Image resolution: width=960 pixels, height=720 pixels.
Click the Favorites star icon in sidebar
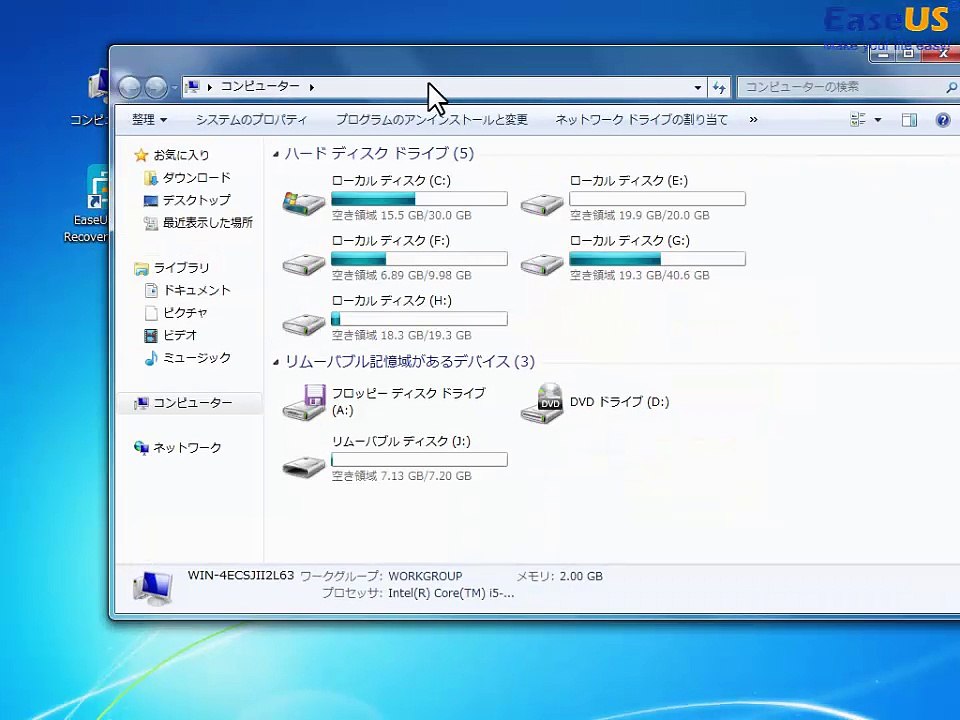pos(141,155)
